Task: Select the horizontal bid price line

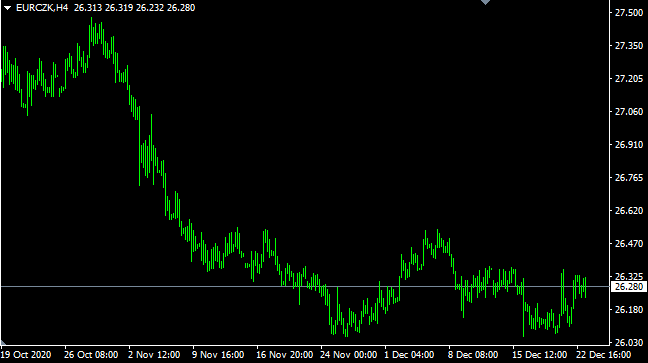Action: pyautogui.click(x=305, y=286)
